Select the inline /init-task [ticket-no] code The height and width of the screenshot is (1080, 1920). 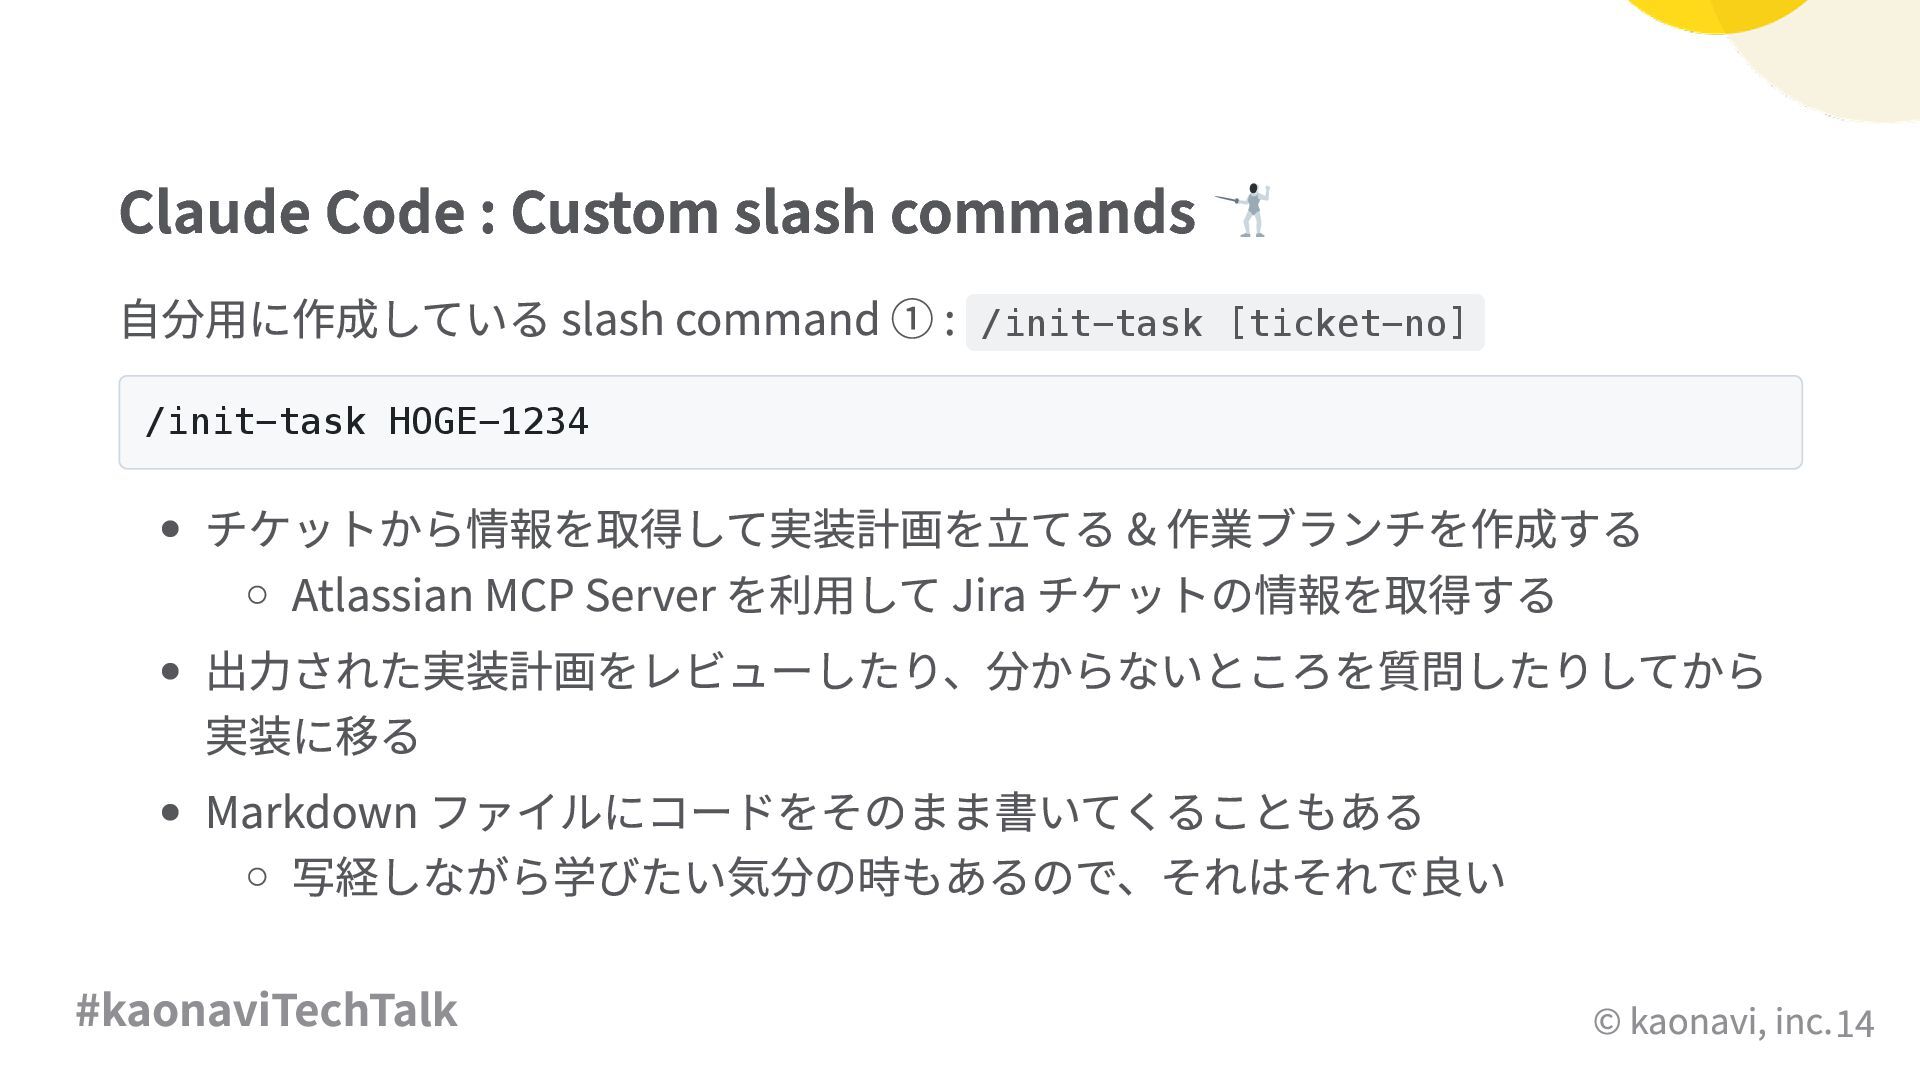tap(1225, 323)
